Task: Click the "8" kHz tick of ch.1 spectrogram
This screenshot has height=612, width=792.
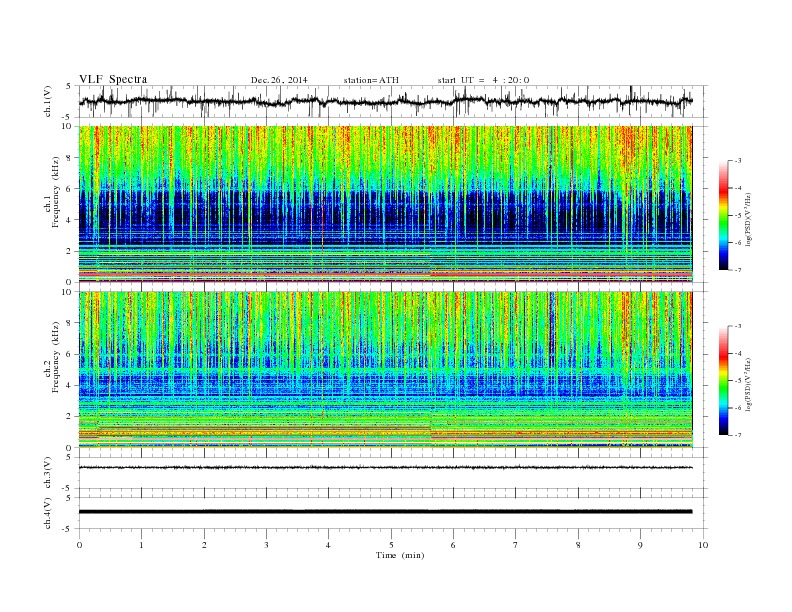Action: click(70, 158)
